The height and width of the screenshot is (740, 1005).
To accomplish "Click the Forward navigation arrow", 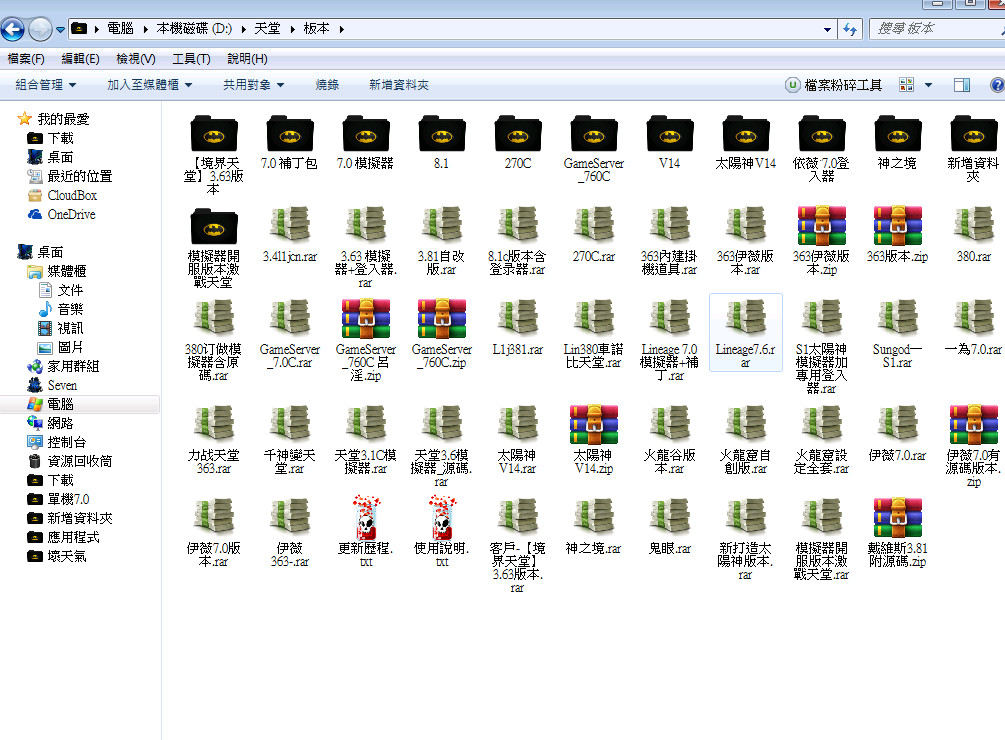I will coord(40,29).
